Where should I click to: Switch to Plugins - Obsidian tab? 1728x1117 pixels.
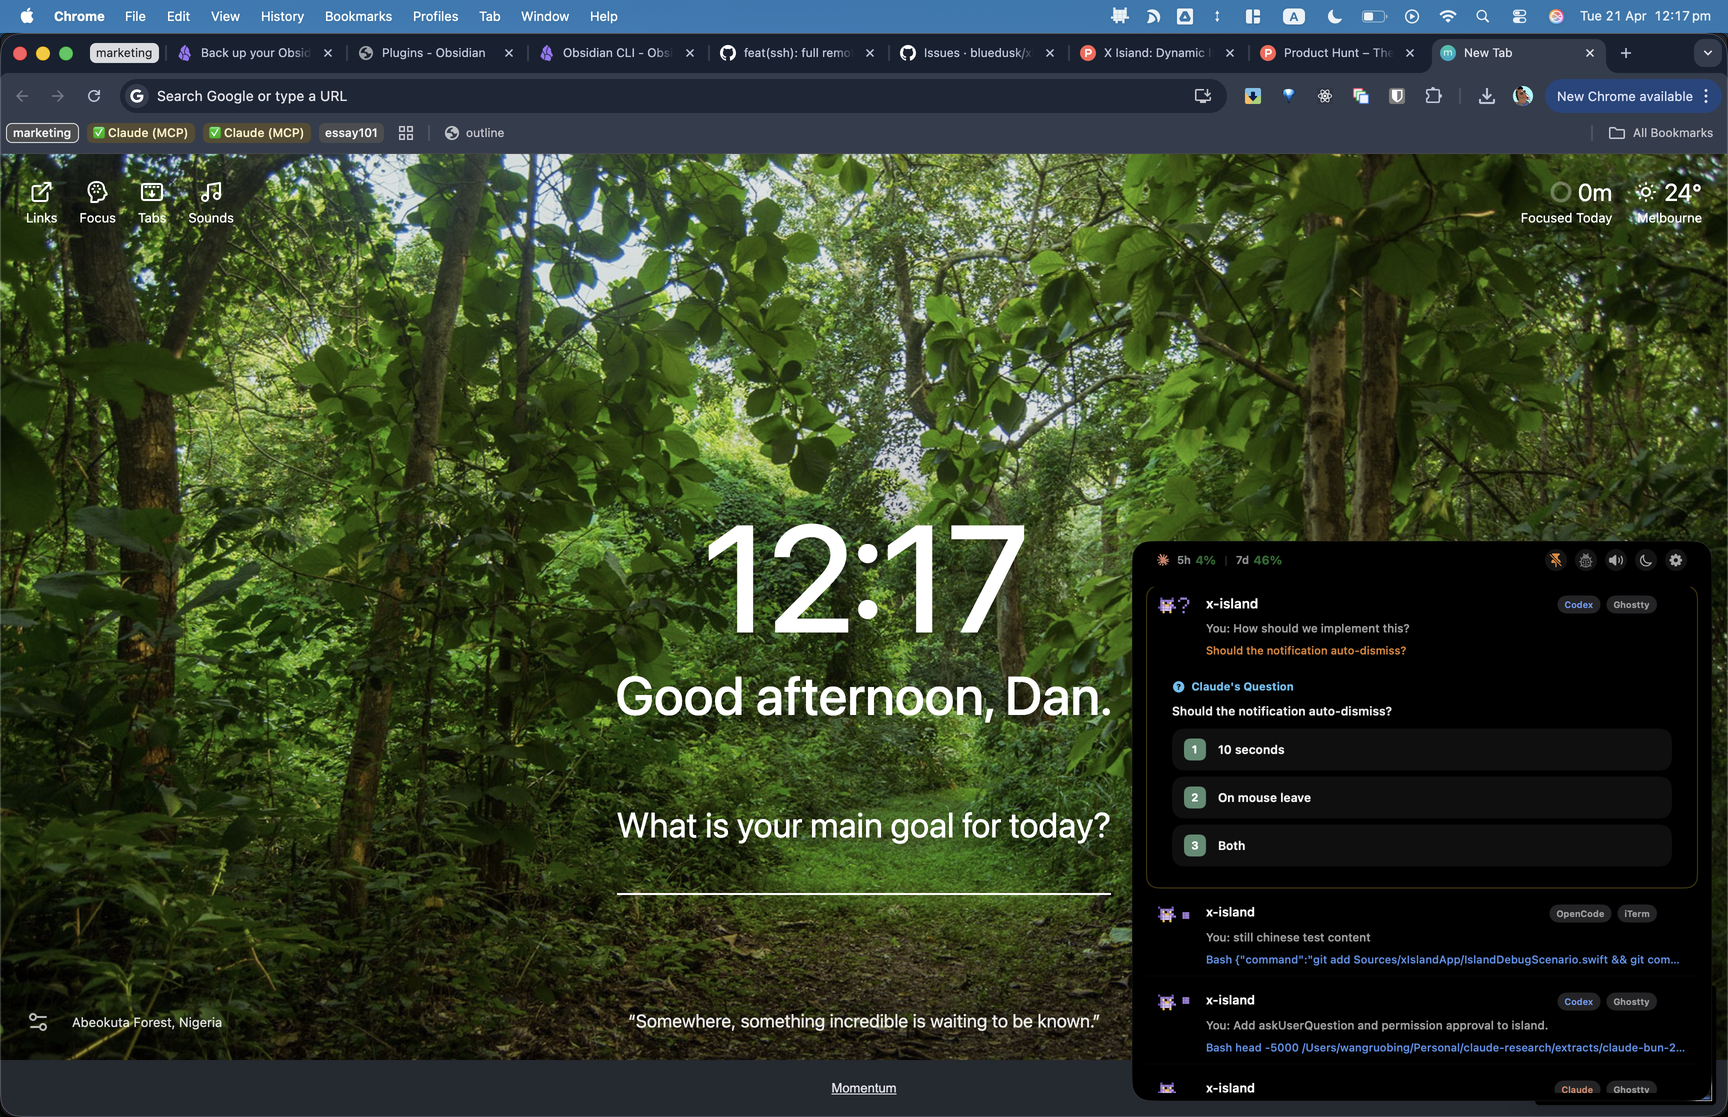click(x=433, y=53)
